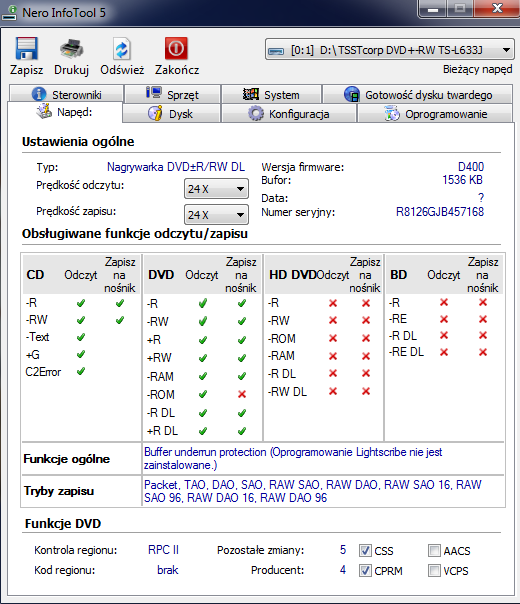Click the HD DVD column header
This screenshot has width=520, height=604.
tap(293, 275)
